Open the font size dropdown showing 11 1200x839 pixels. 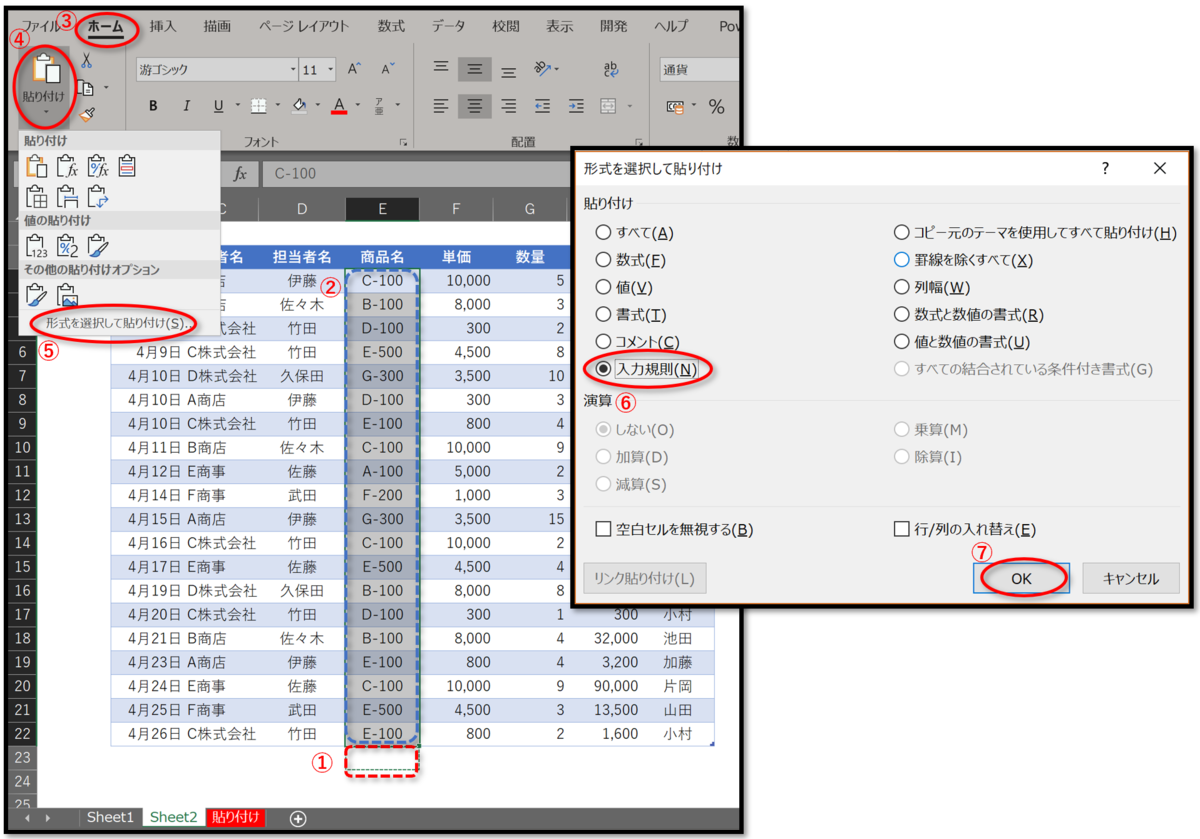click(330, 69)
